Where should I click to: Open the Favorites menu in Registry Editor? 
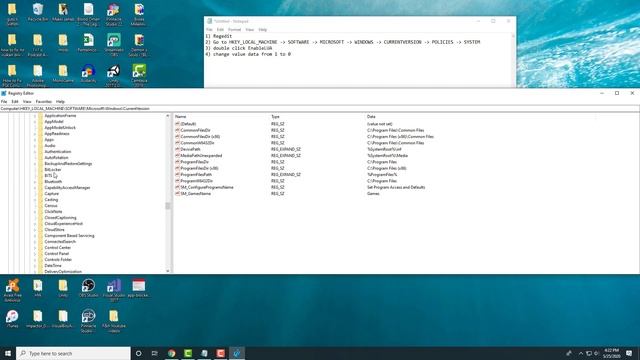tap(44, 101)
